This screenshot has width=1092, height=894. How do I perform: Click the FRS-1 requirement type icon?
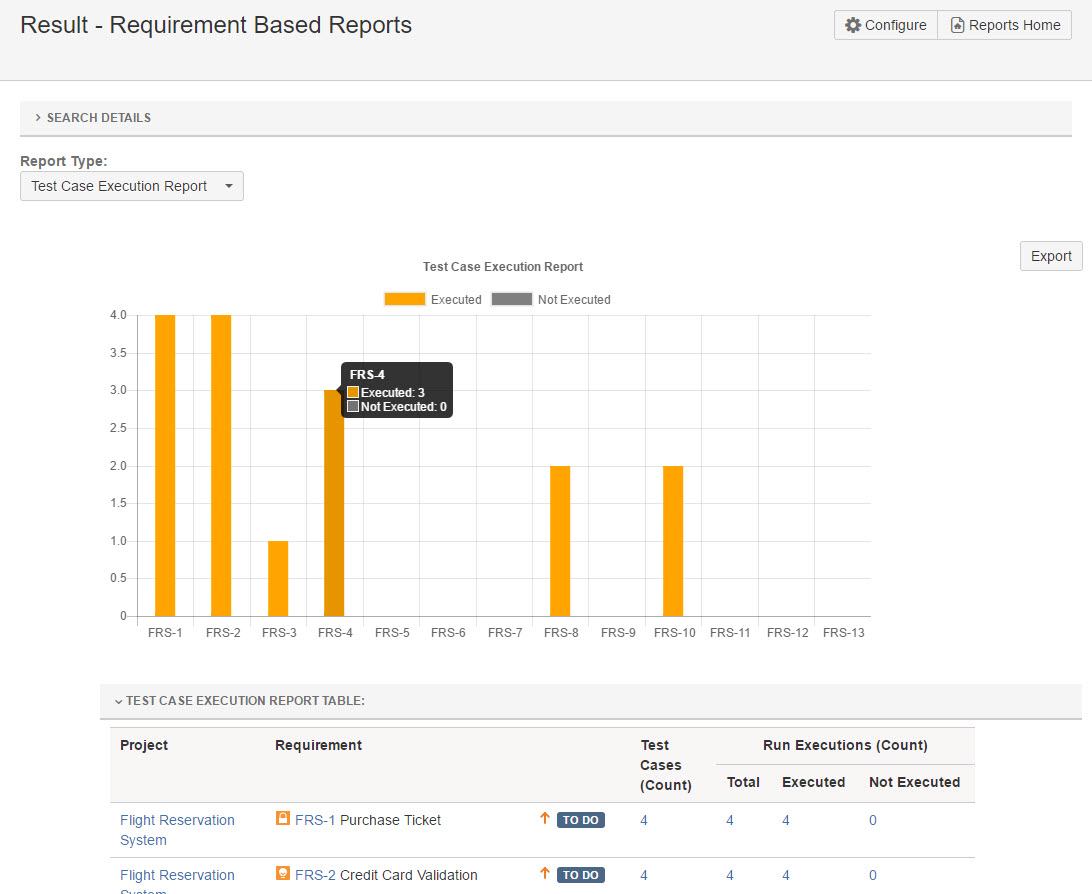[x=283, y=819]
